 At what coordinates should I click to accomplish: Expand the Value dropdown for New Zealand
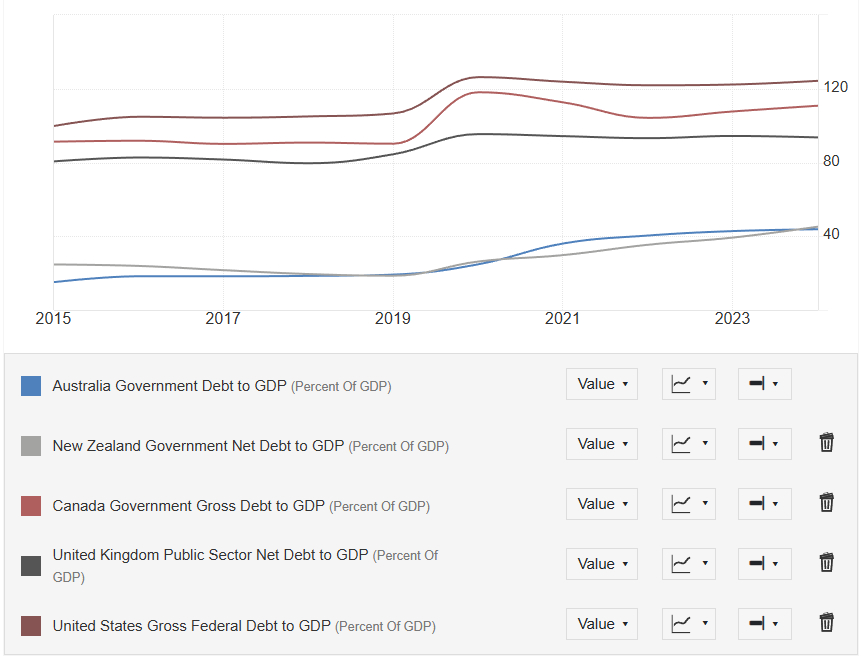pyautogui.click(x=602, y=444)
